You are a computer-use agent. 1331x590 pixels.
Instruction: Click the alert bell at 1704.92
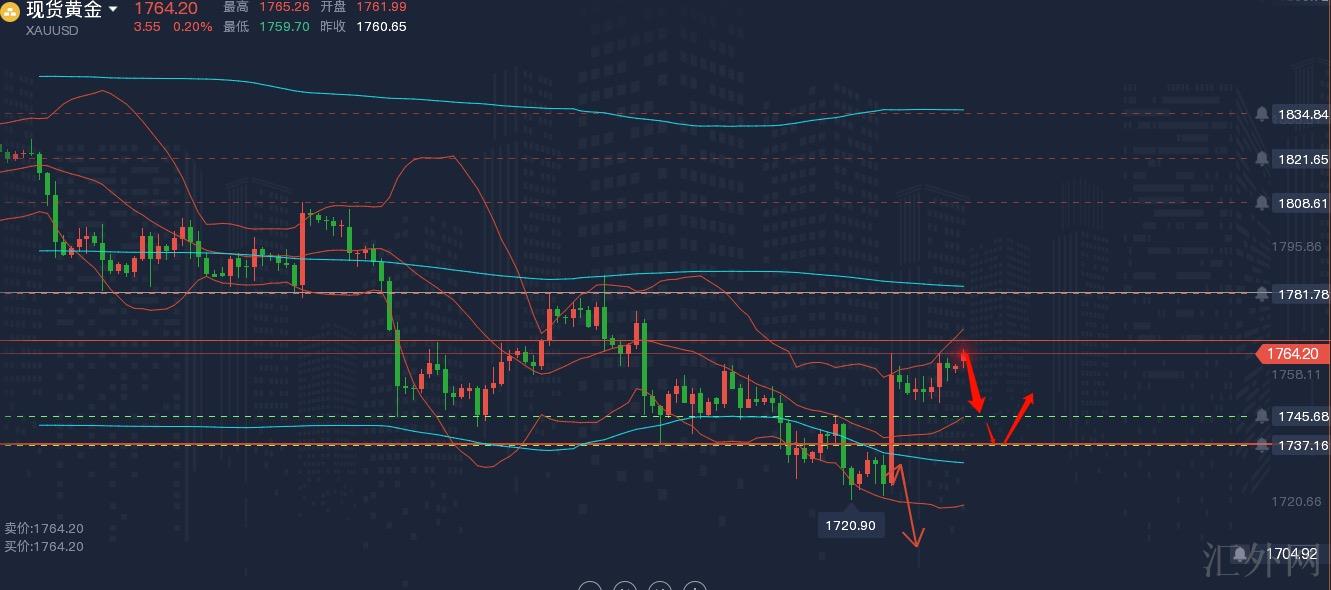[1240, 553]
